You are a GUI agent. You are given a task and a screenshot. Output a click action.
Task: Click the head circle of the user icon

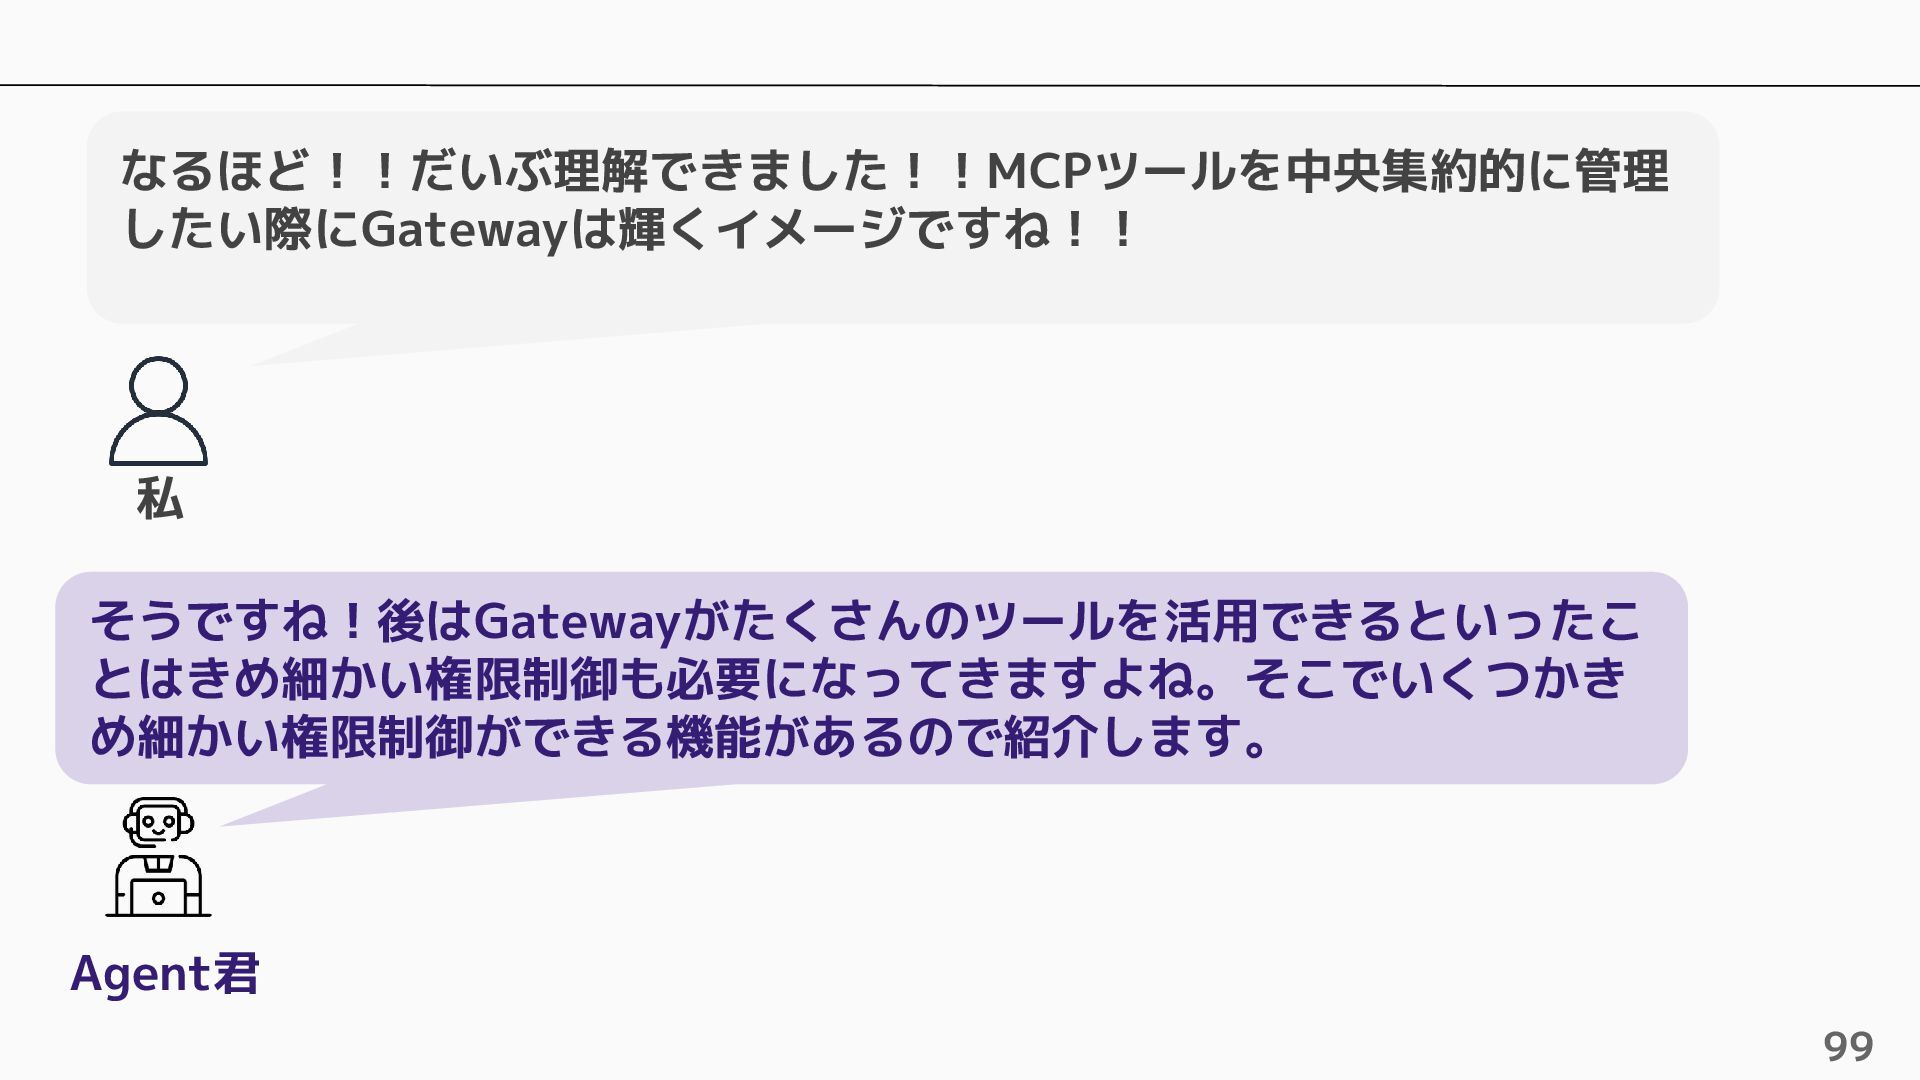click(x=158, y=384)
